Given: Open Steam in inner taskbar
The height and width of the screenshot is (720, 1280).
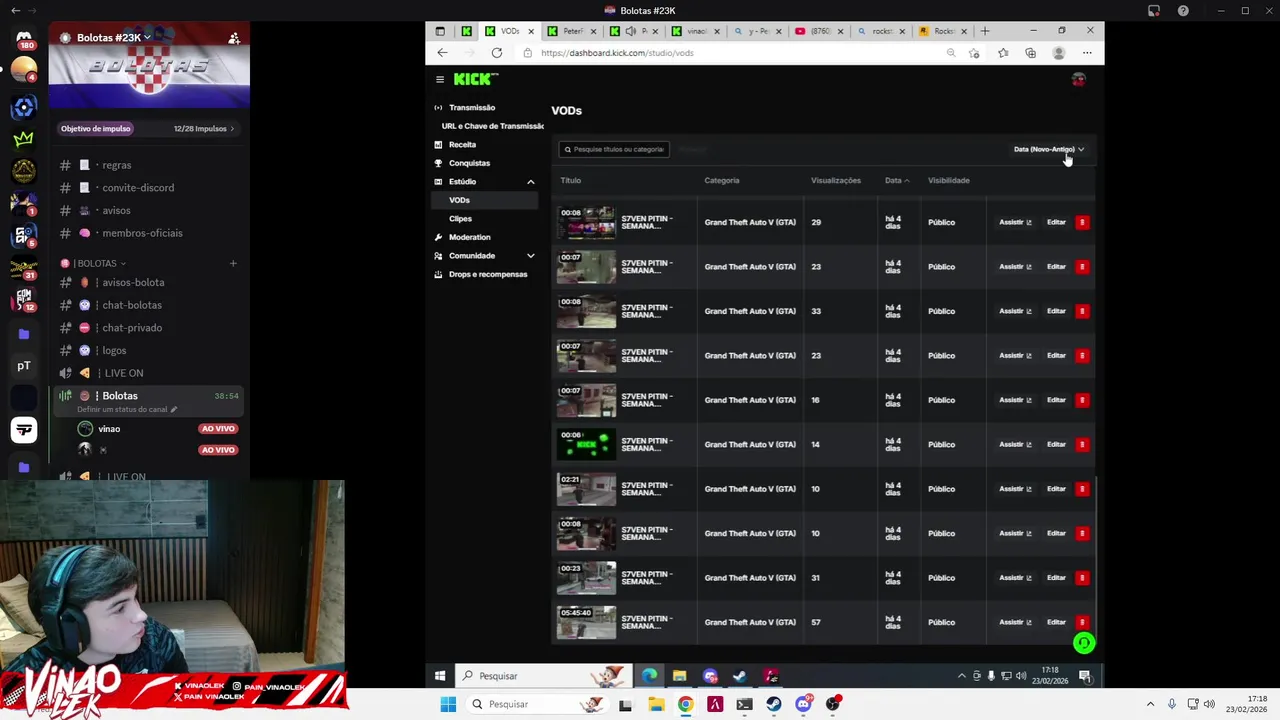Looking at the screenshot, I should pyautogui.click(x=740, y=676).
